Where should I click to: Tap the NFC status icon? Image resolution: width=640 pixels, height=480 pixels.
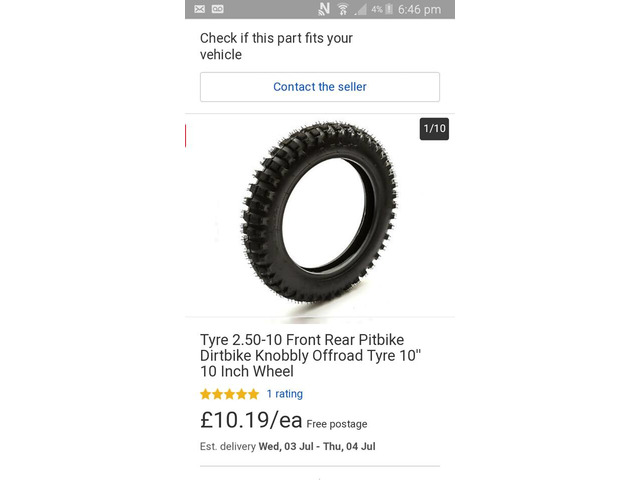(x=323, y=9)
